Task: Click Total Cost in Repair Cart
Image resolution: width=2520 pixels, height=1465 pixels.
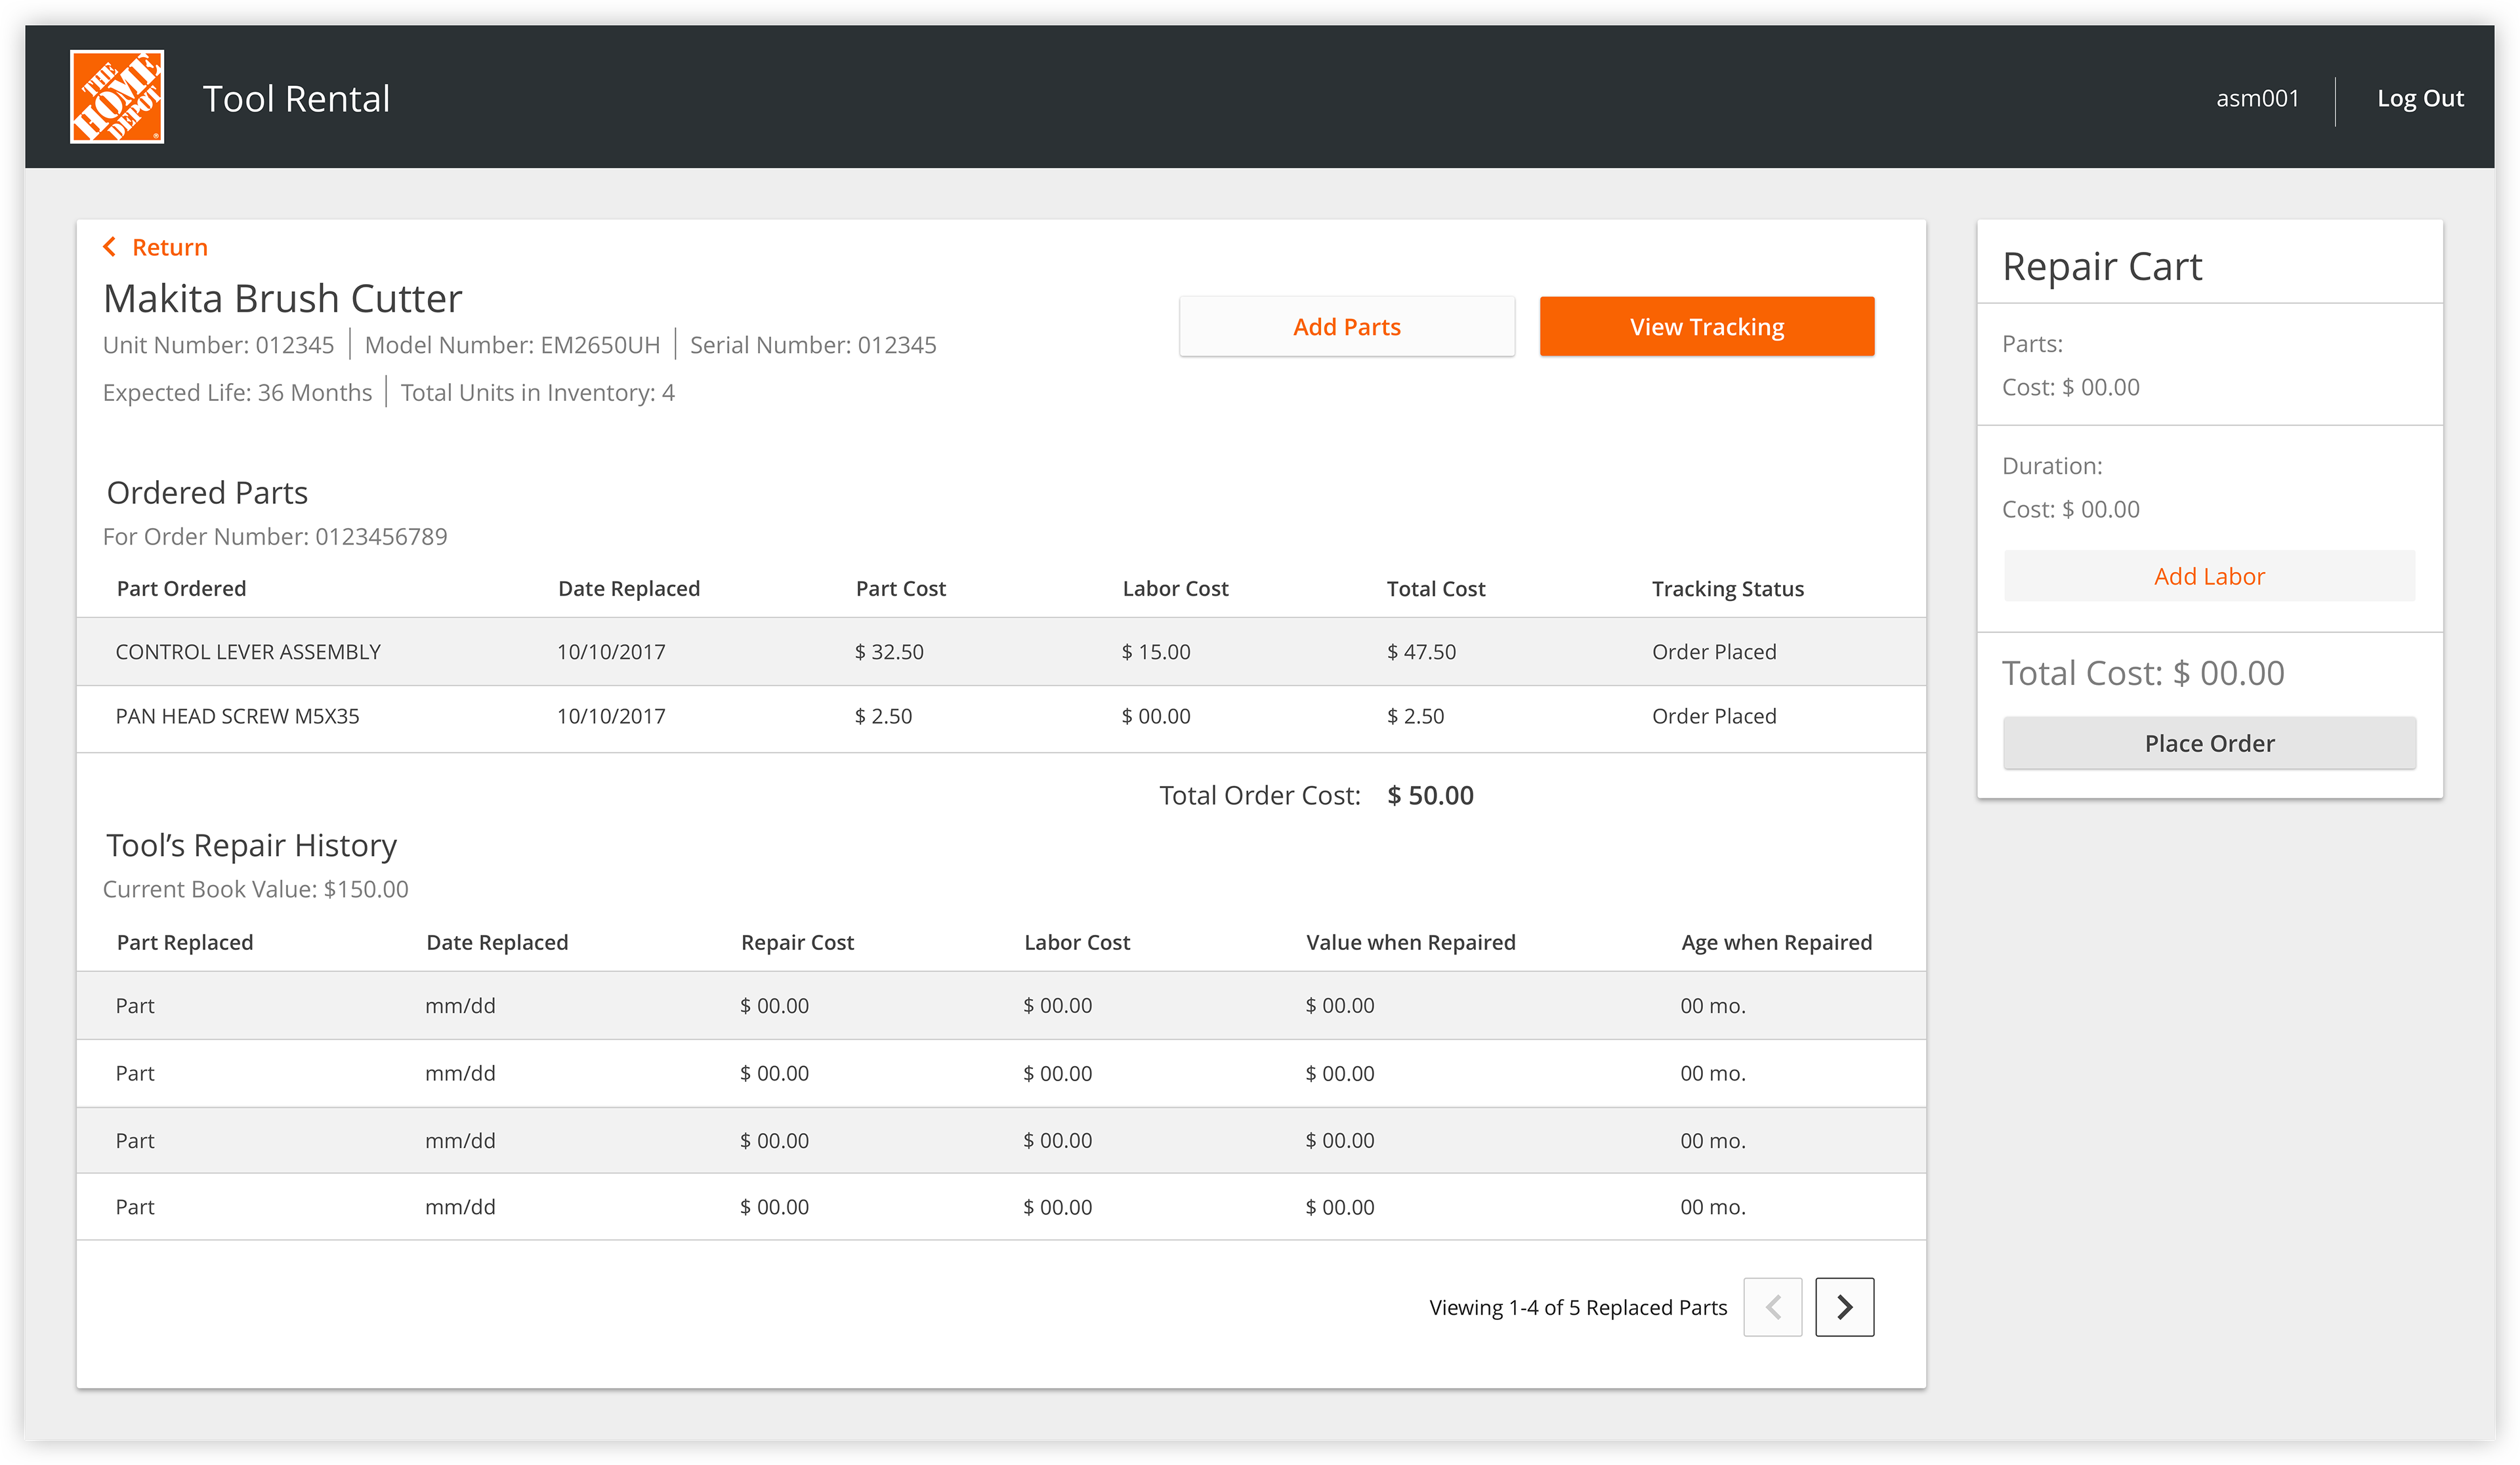Action: [2143, 673]
